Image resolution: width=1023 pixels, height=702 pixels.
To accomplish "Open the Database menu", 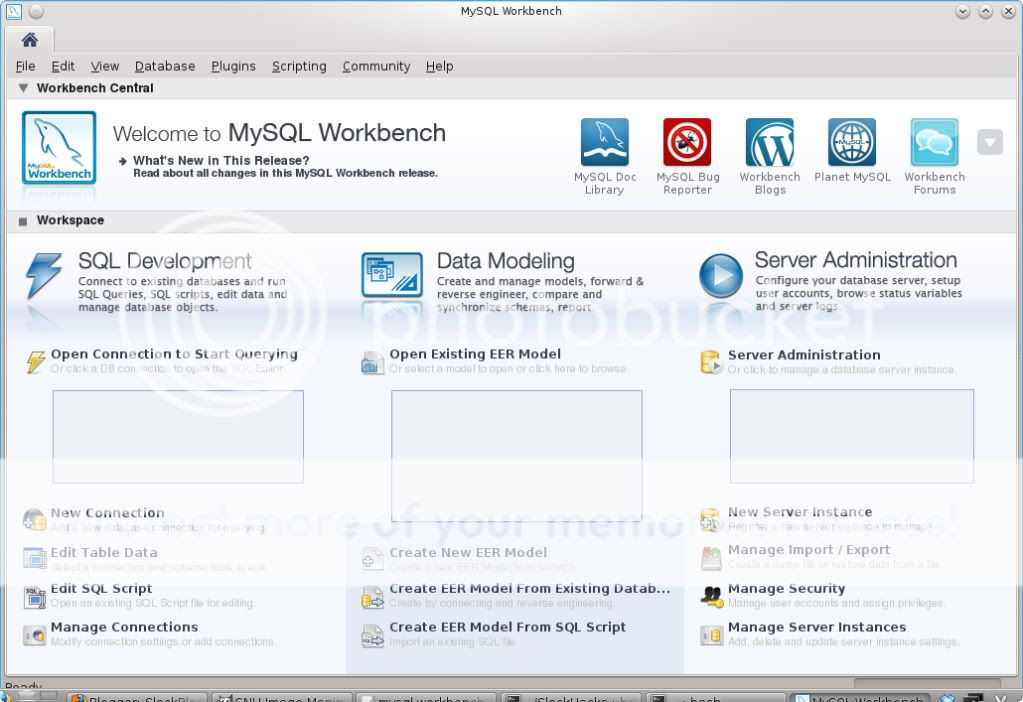I will (x=165, y=66).
